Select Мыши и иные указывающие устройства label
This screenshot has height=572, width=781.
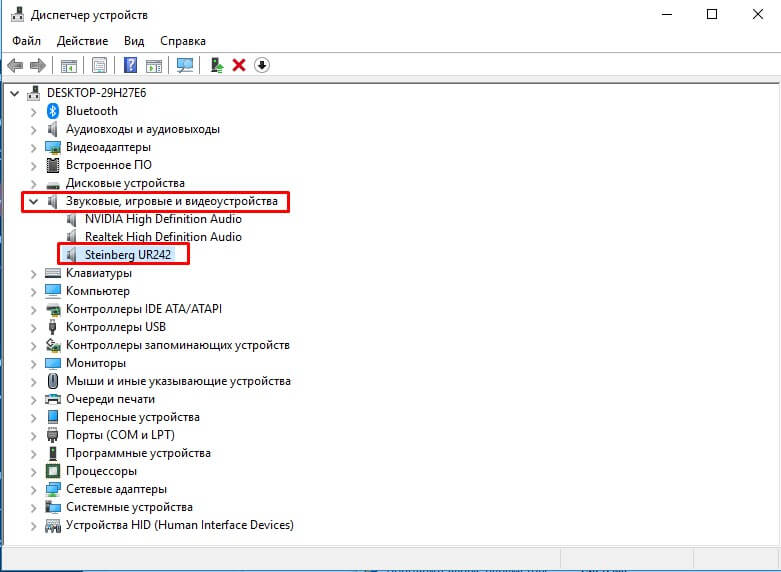(x=178, y=381)
